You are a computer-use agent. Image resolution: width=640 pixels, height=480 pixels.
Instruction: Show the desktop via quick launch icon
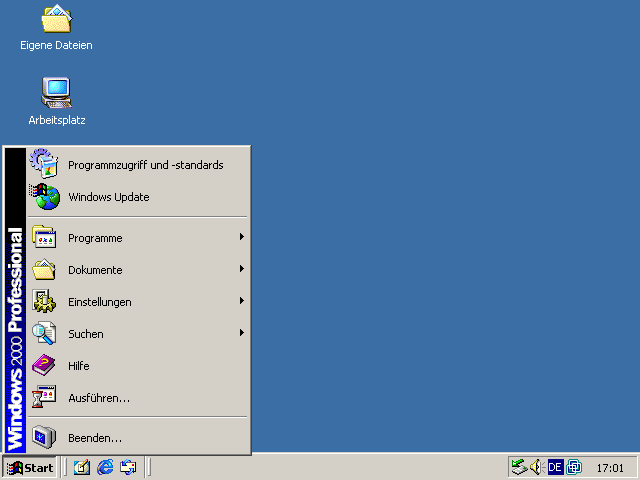82,467
